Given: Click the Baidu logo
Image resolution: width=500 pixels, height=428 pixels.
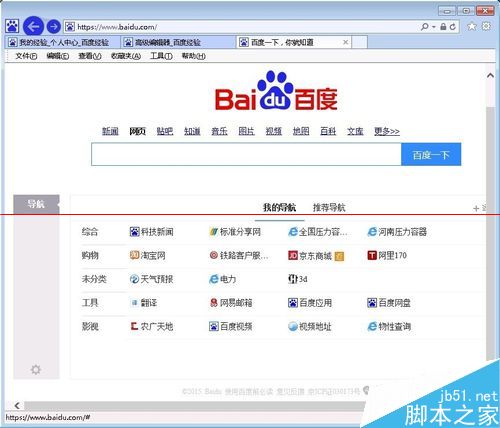Looking at the screenshot, I should tap(276, 91).
